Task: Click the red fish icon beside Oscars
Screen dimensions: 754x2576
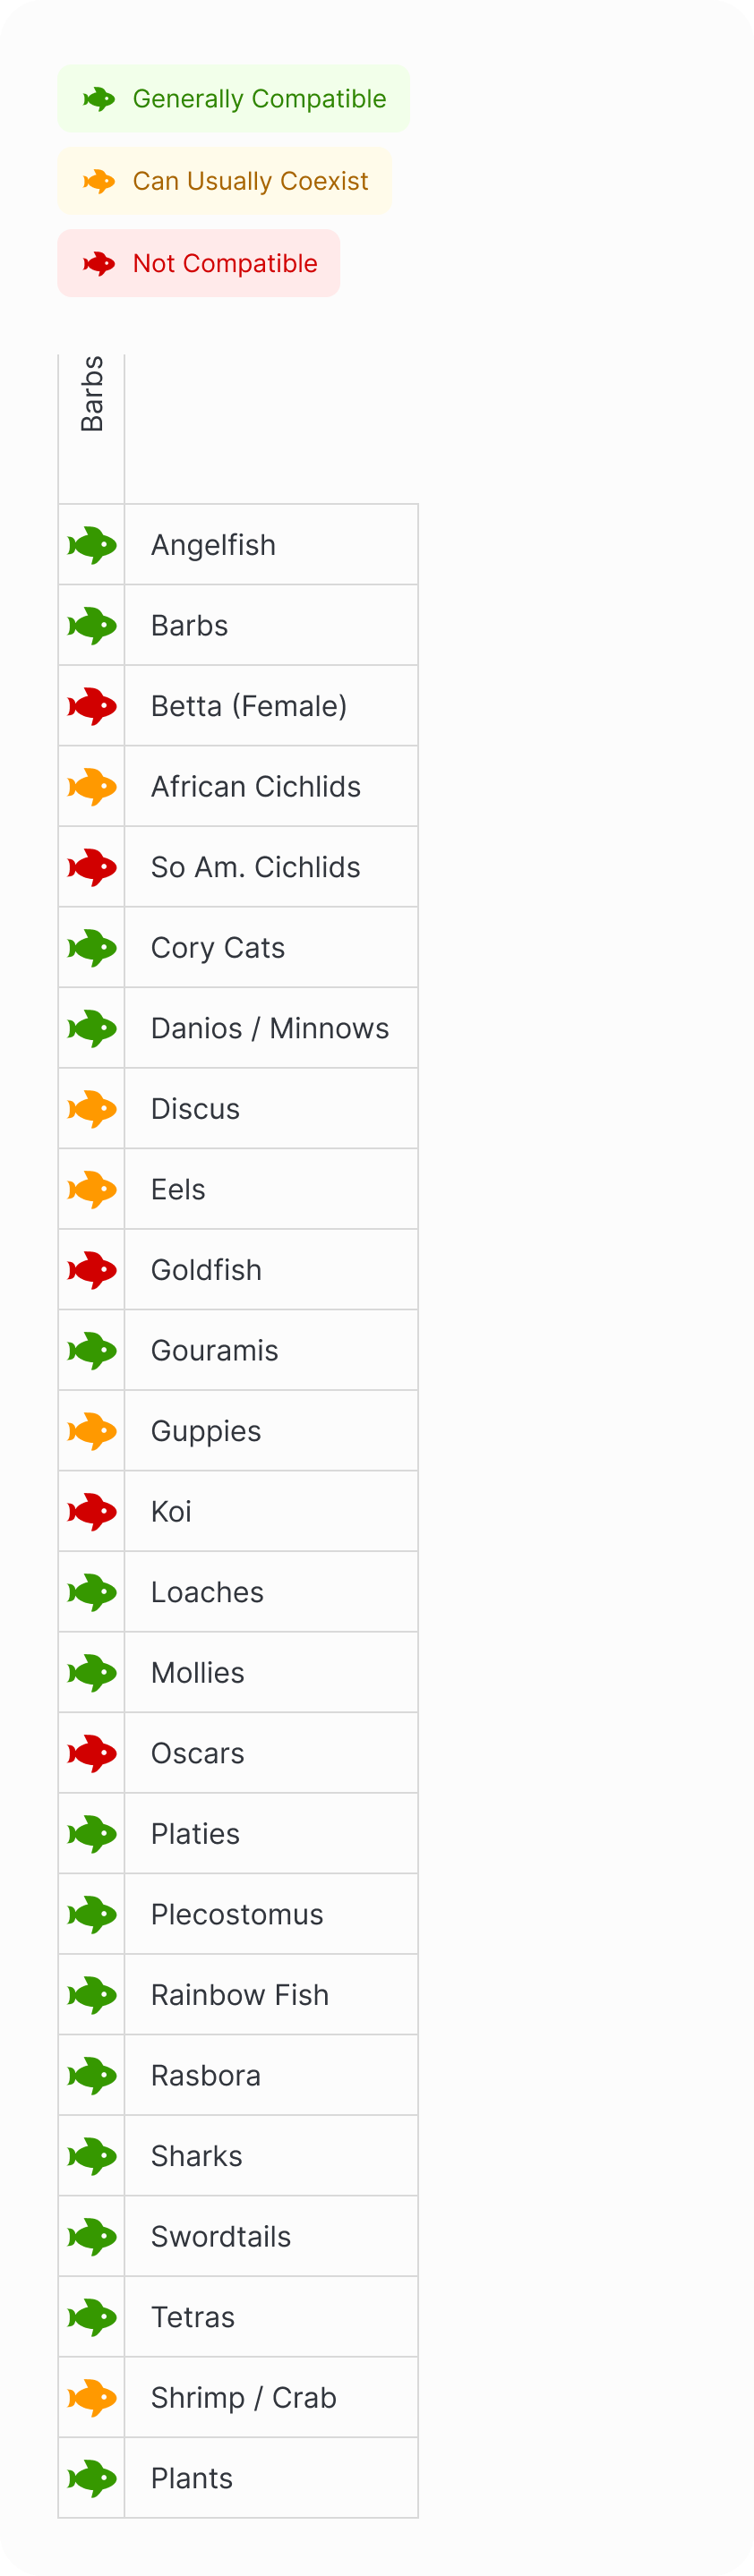Action: 92,1753
